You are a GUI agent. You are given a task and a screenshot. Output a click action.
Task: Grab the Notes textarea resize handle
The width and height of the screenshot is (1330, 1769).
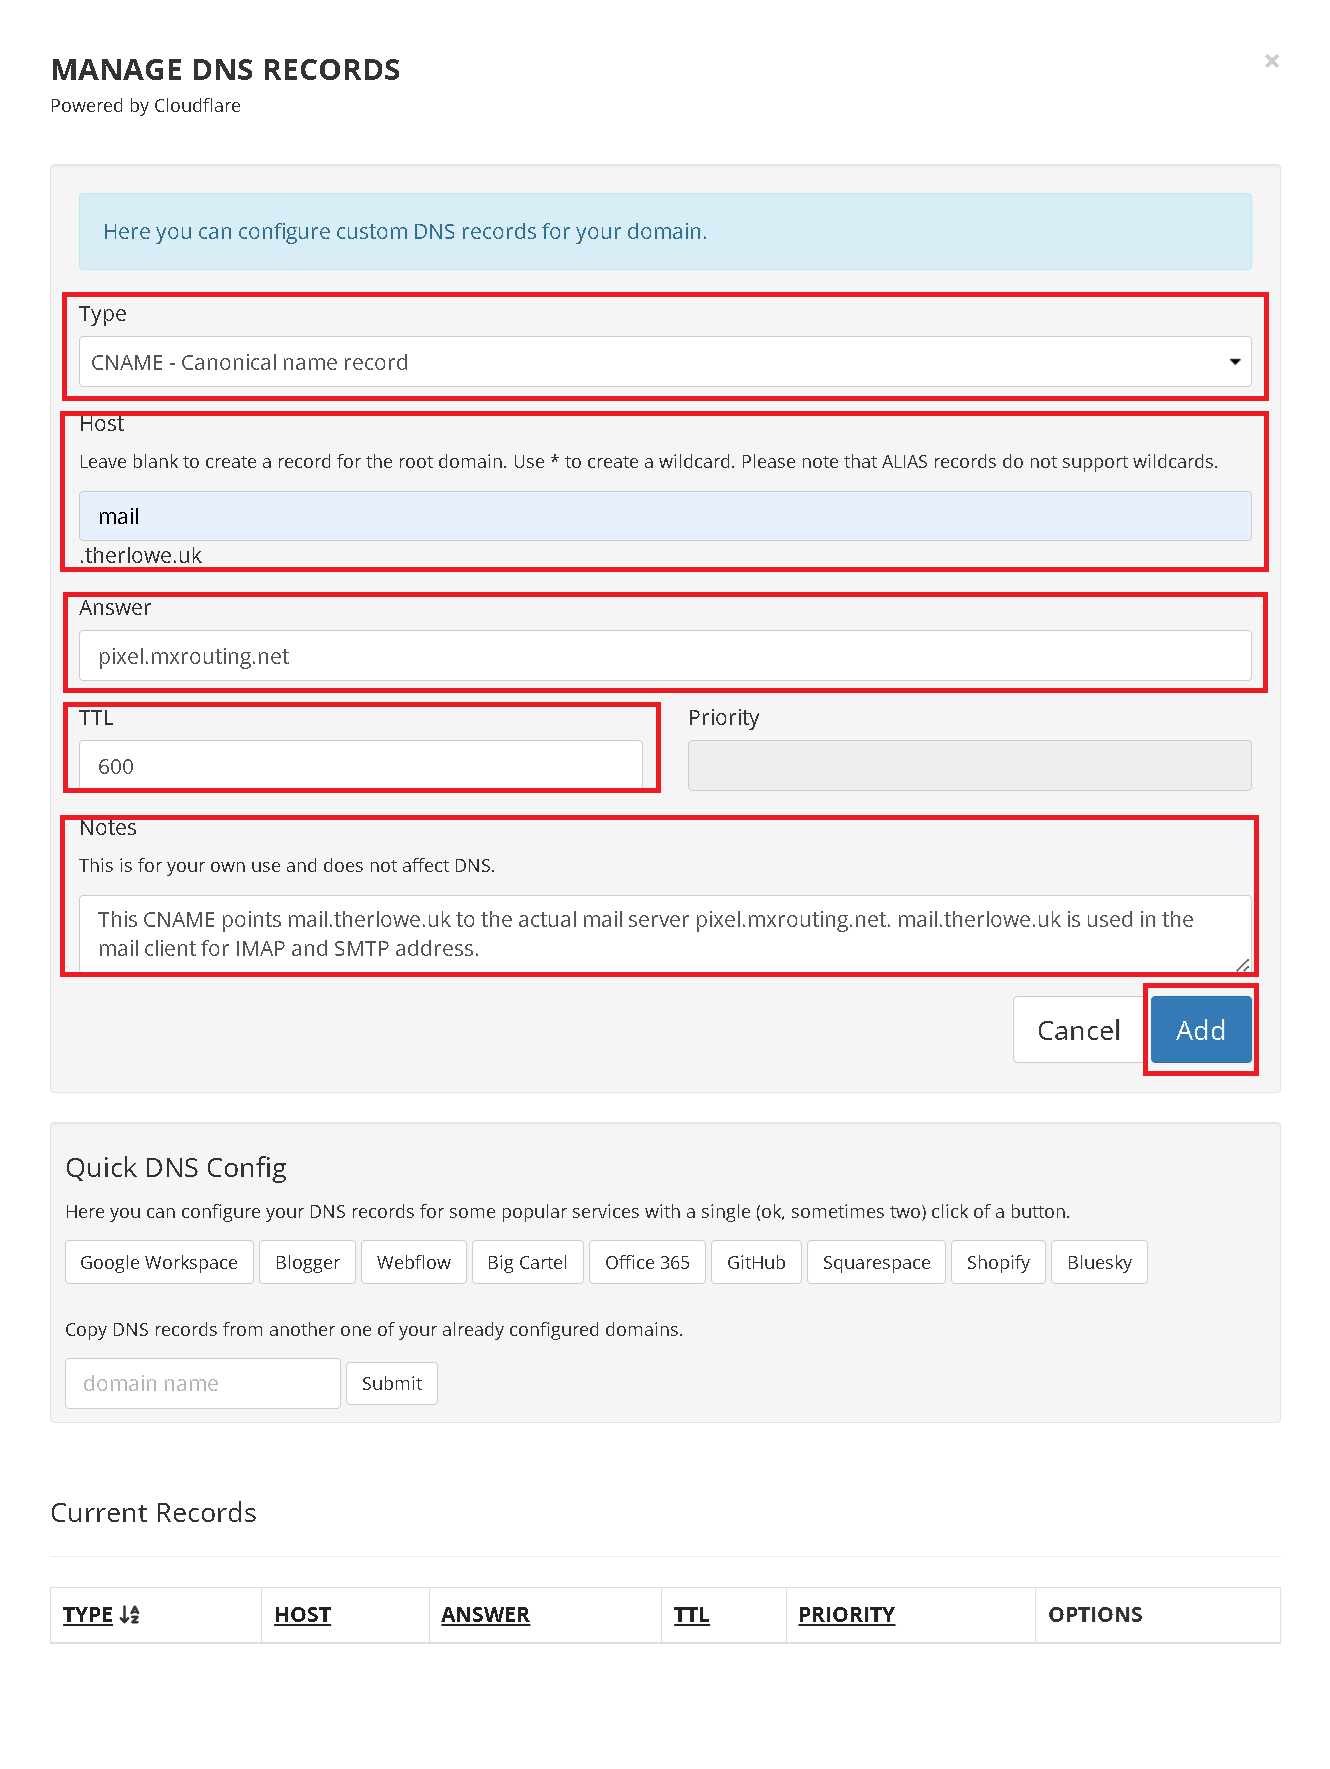1242,965
